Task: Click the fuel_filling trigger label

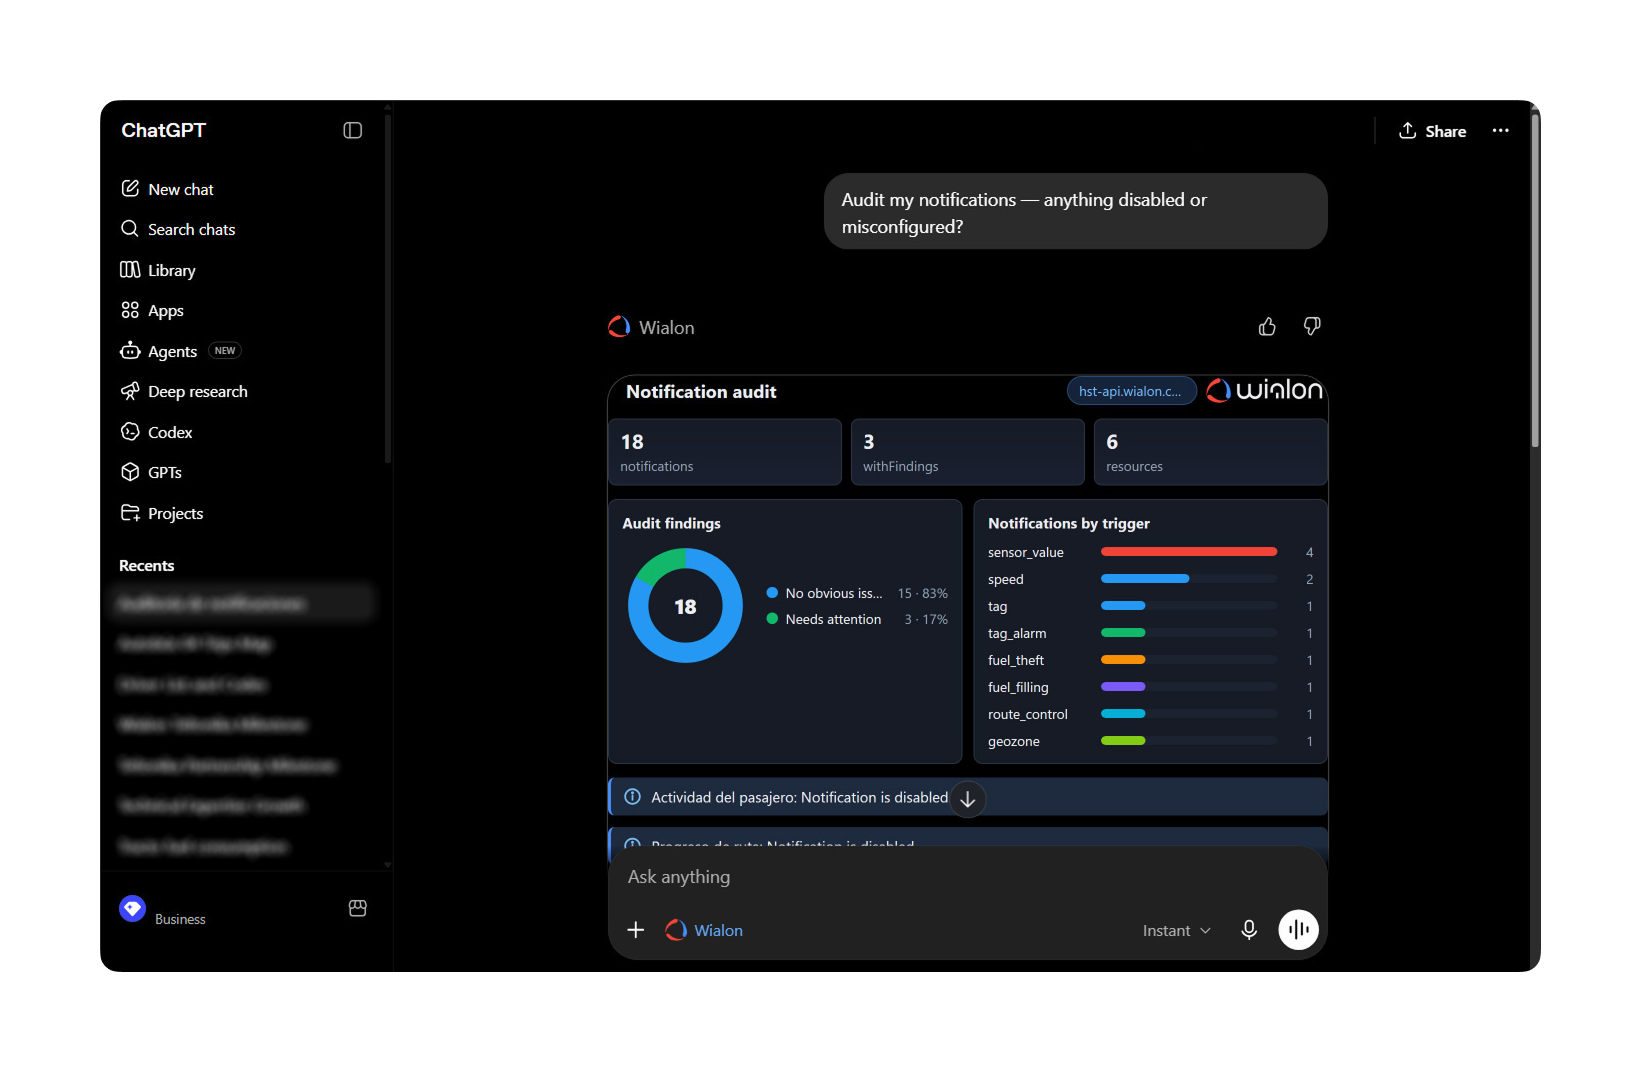Action: point(1018,687)
